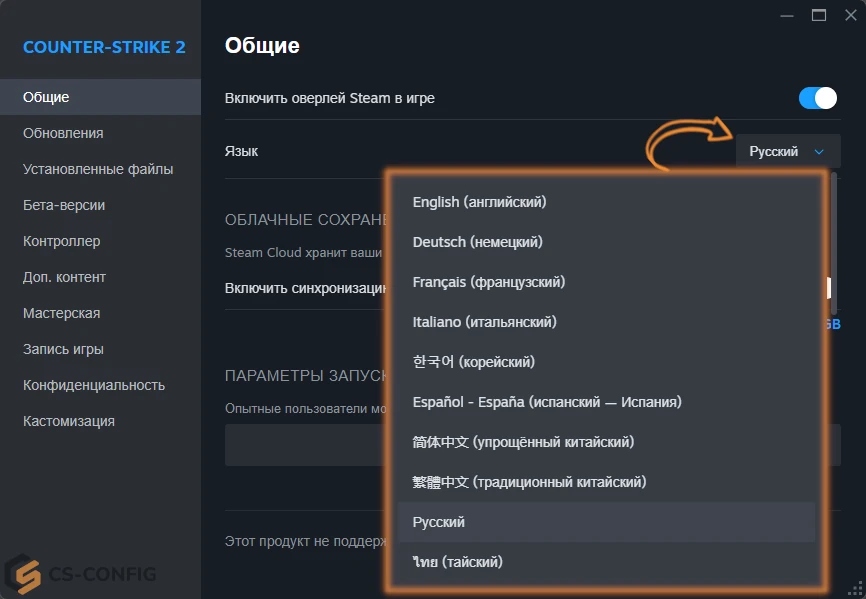Open the Контроллер settings
This screenshot has height=599, width=866.
coord(63,240)
